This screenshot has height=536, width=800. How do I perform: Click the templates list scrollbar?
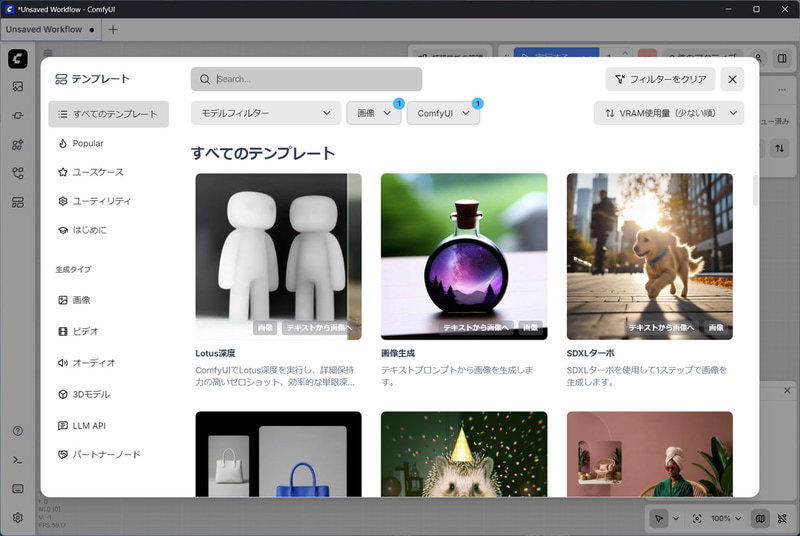755,190
